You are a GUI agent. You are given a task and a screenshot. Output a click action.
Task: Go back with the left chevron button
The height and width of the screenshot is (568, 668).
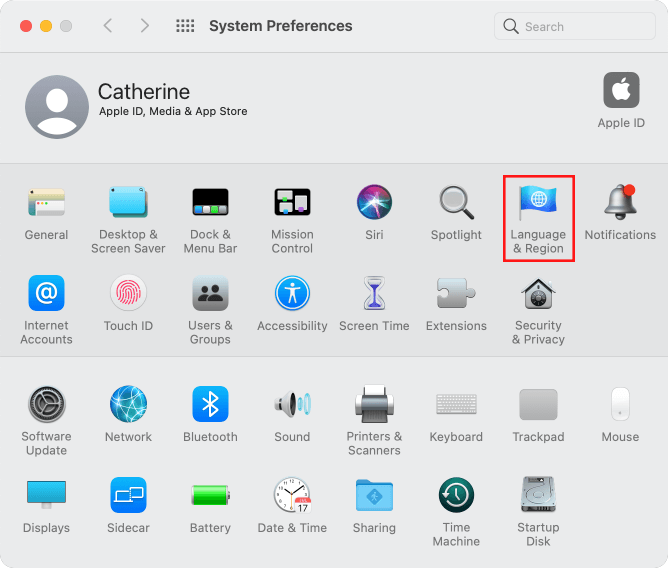click(108, 26)
